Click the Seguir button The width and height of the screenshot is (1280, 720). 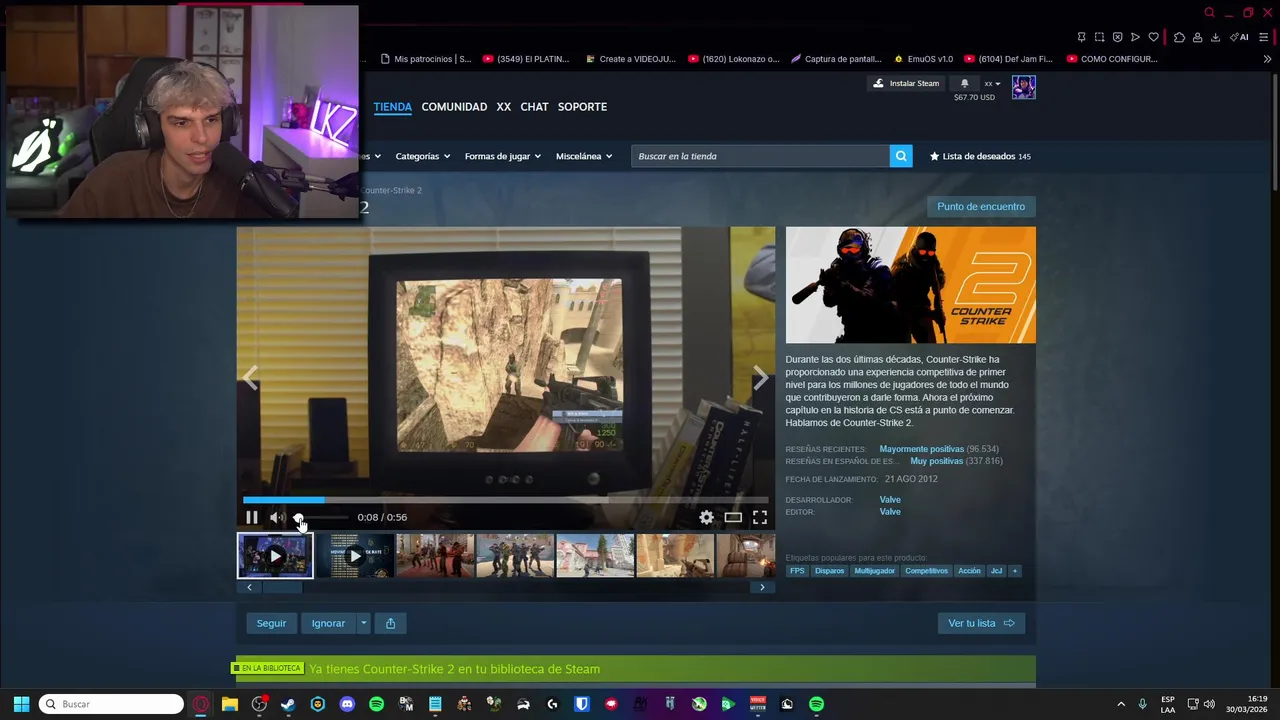[271, 623]
